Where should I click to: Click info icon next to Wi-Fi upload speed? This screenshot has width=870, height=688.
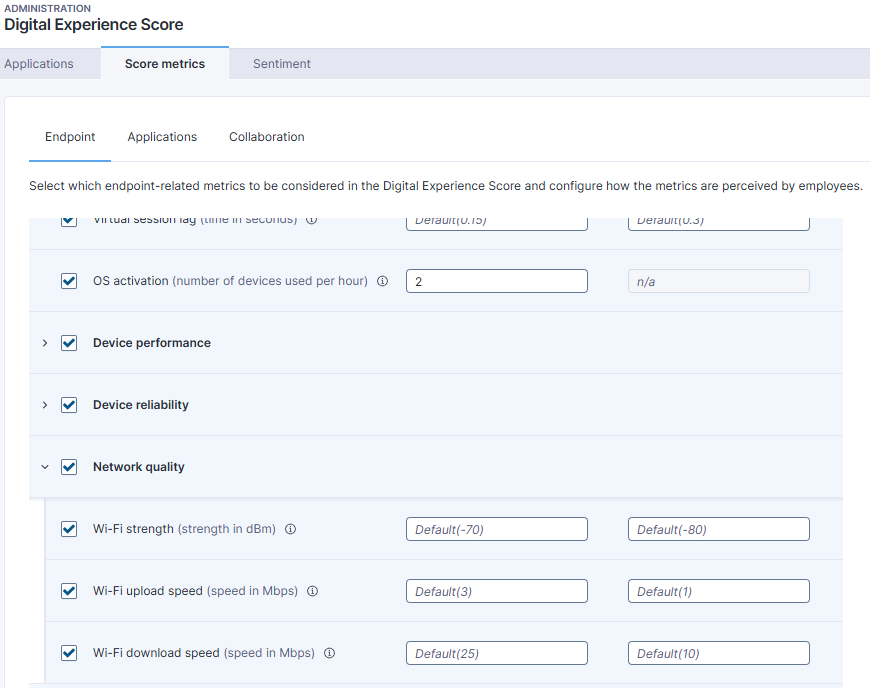pos(312,592)
